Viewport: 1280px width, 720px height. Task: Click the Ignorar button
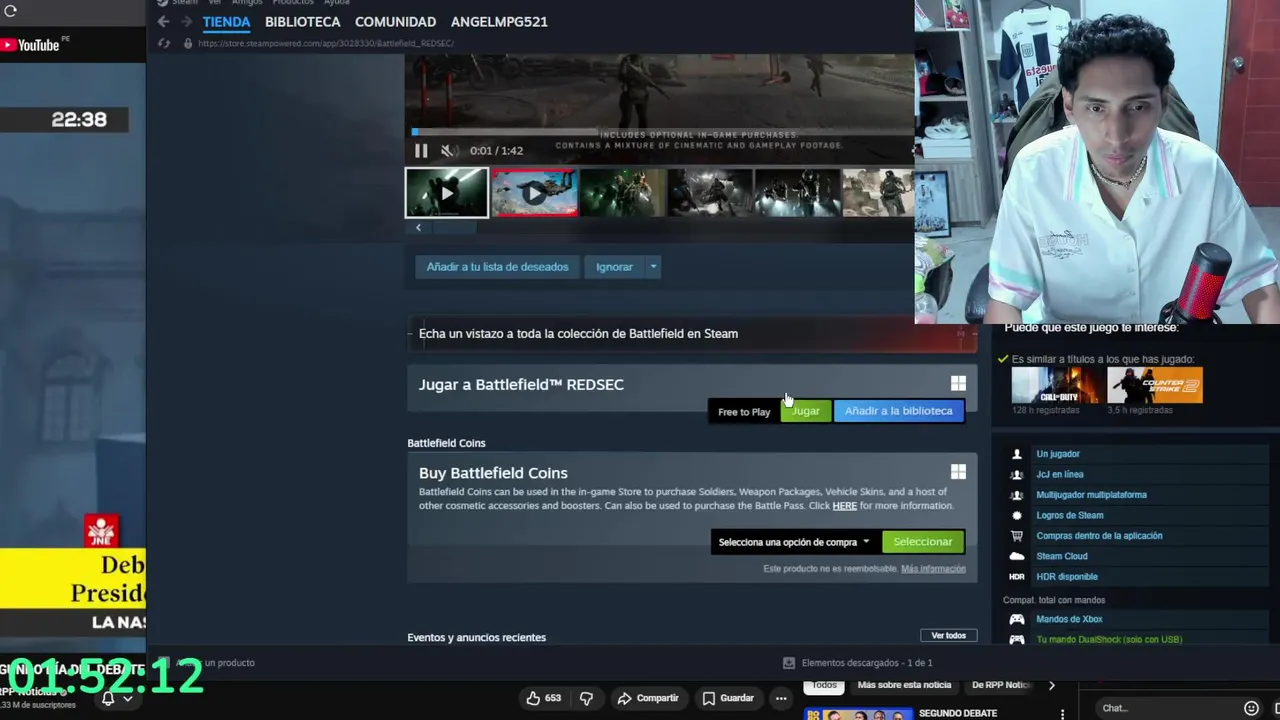click(614, 267)
